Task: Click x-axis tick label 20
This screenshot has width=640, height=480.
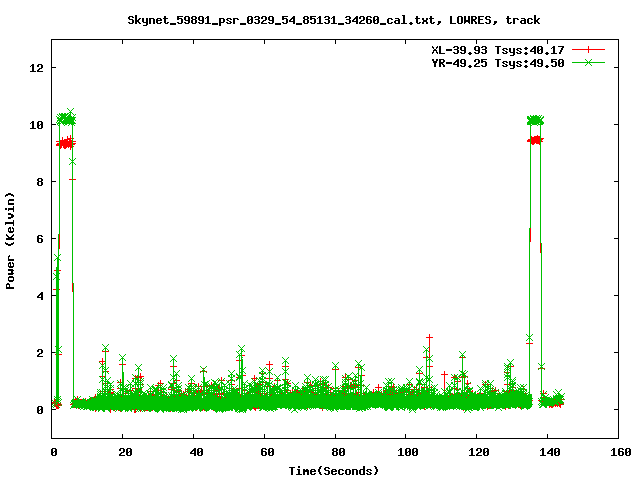Action: (x=125, y=452)
